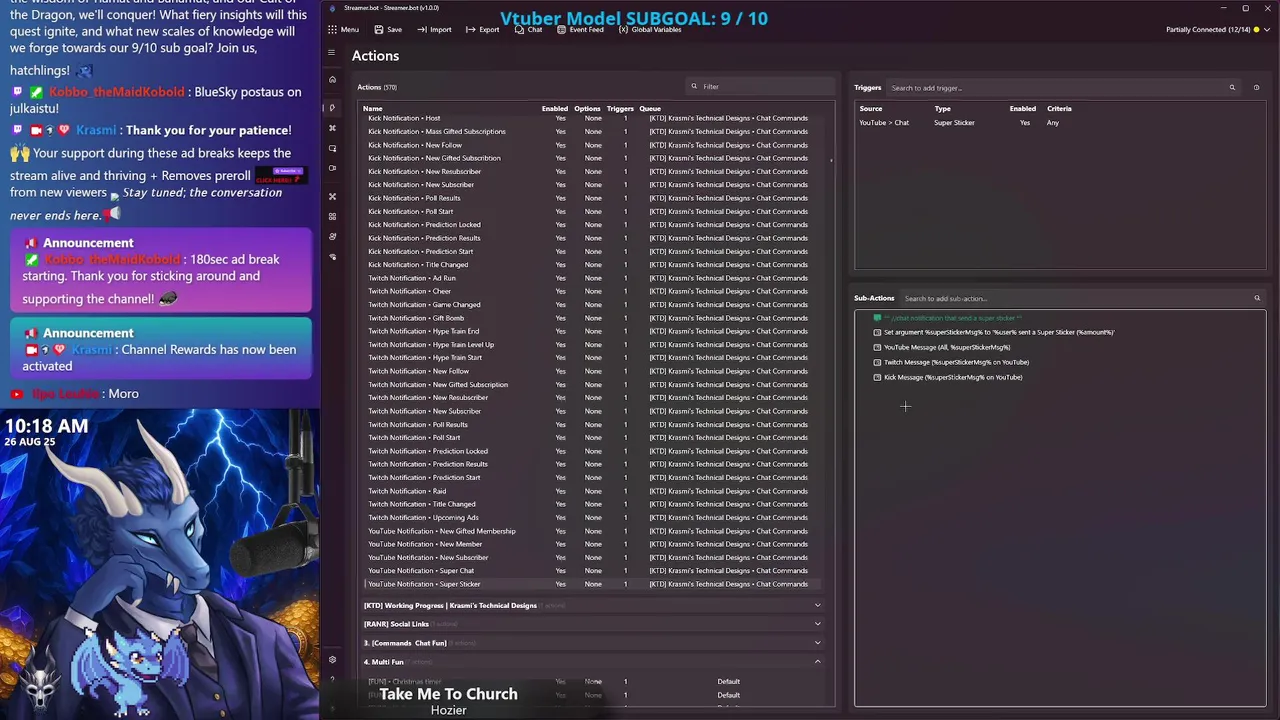1280x720 pixels.
Task: Select Twitch Notification • Gift Bomb action
Action: tap(592, 318)
